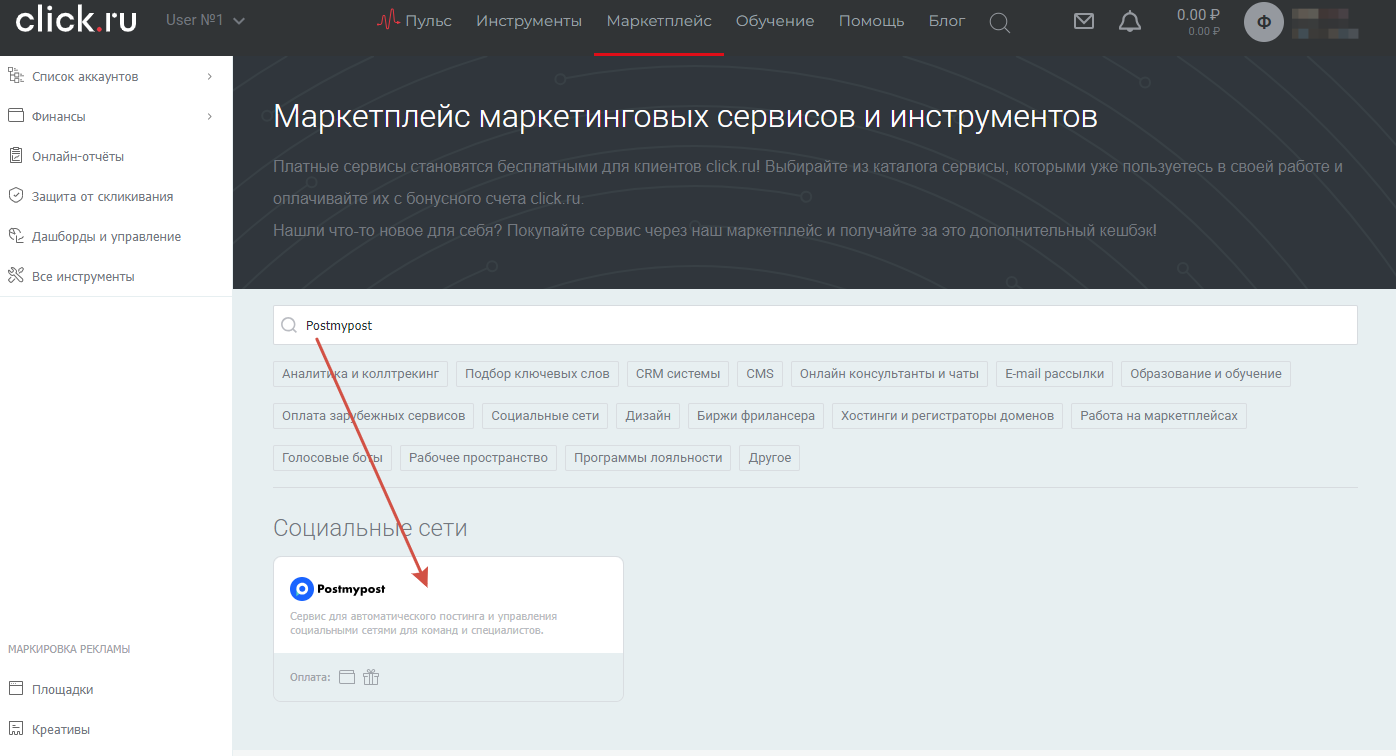Image resolution: width=1396 pixels, height=756 pixels.
Task: Click the Защита от скликивания shield icon
Action: (15, 196)
